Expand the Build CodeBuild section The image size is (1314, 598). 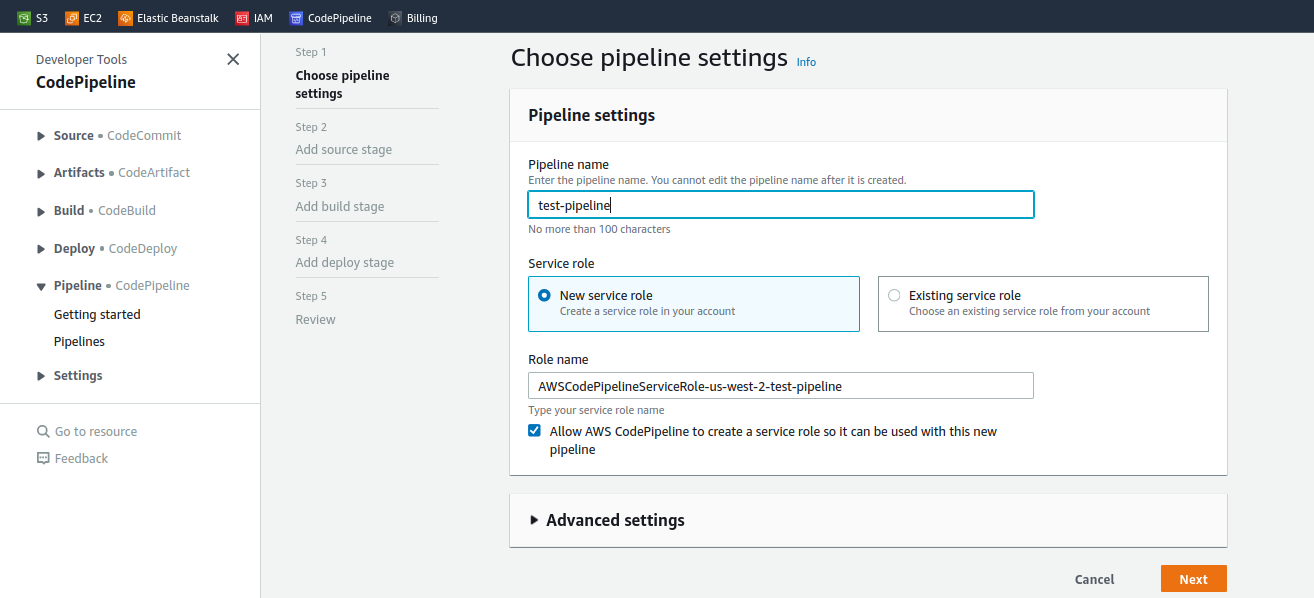pyautogui.click(x=41, y=211)
